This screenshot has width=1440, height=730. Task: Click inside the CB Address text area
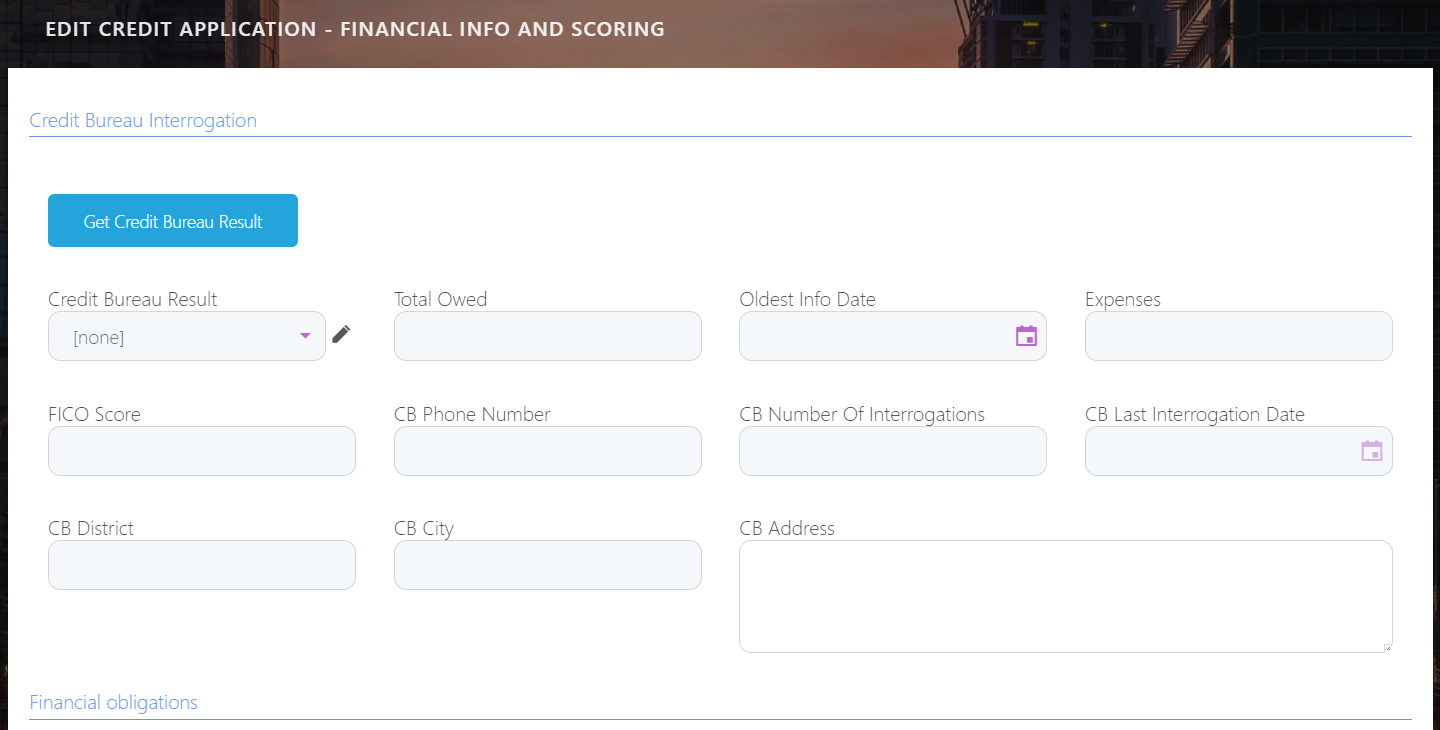click(x=1065, y=596)
